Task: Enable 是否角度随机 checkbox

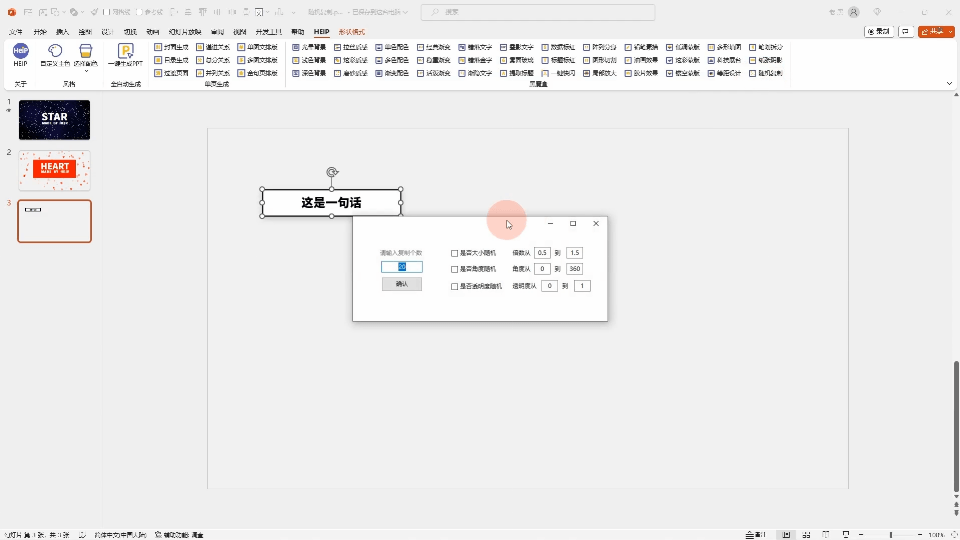Action: [454, 269]
